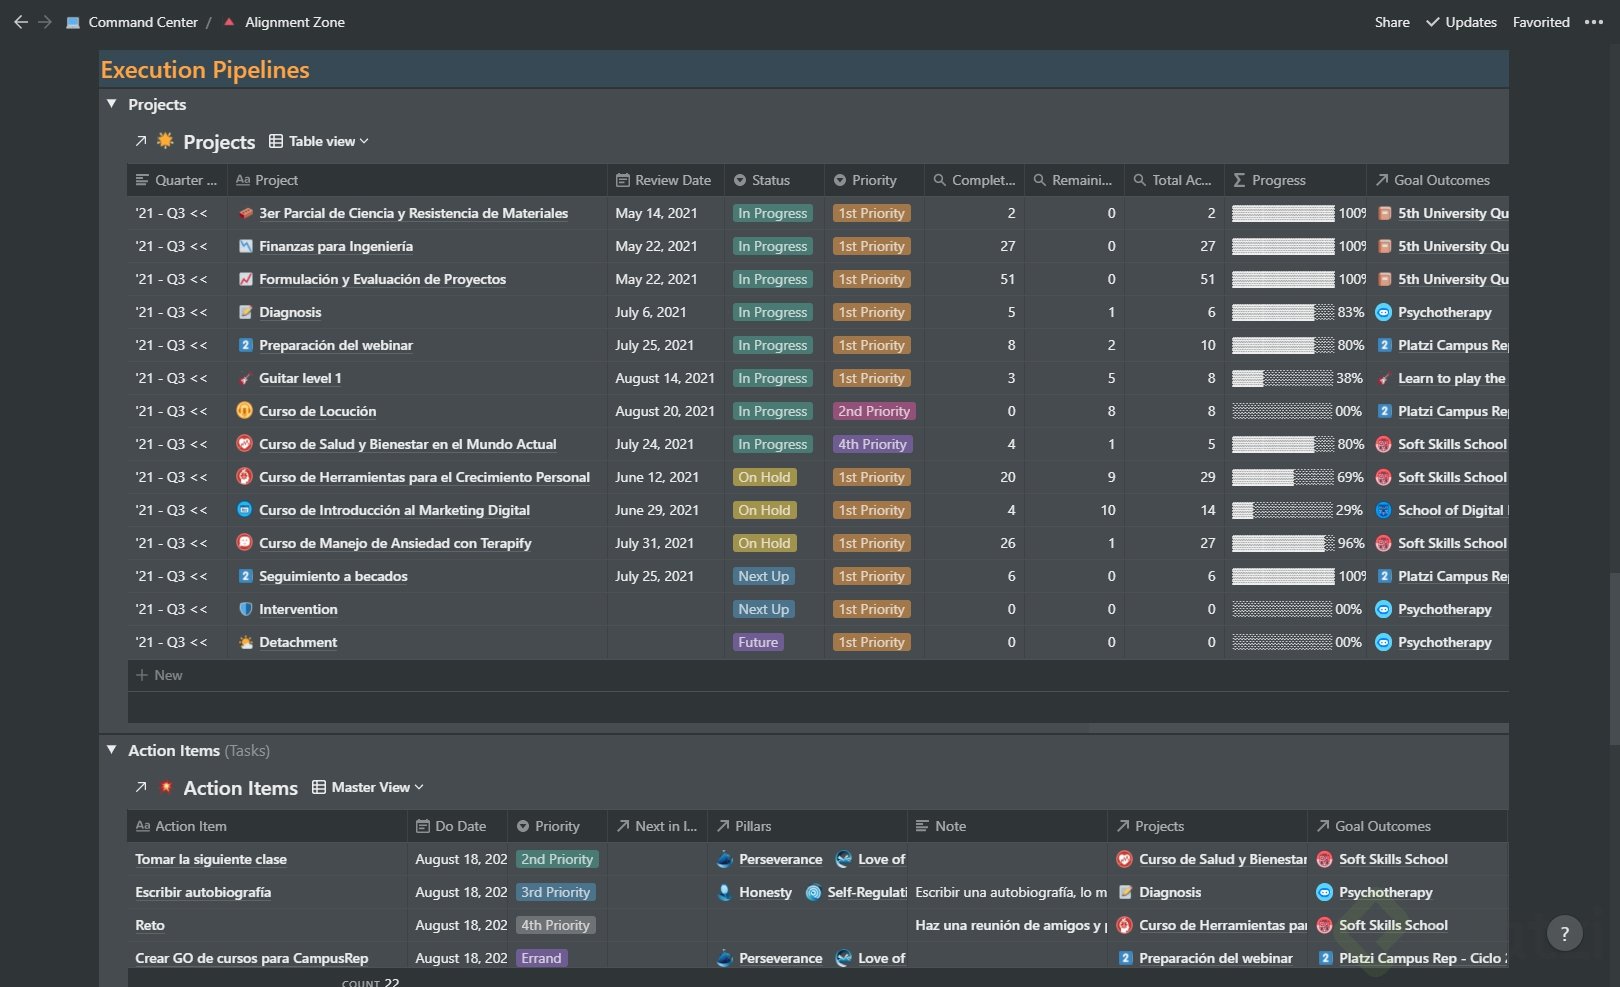Collapse the Action Items toggle section
The height and width of the screenshot is (987, 1620).
(x=112, y=750)
